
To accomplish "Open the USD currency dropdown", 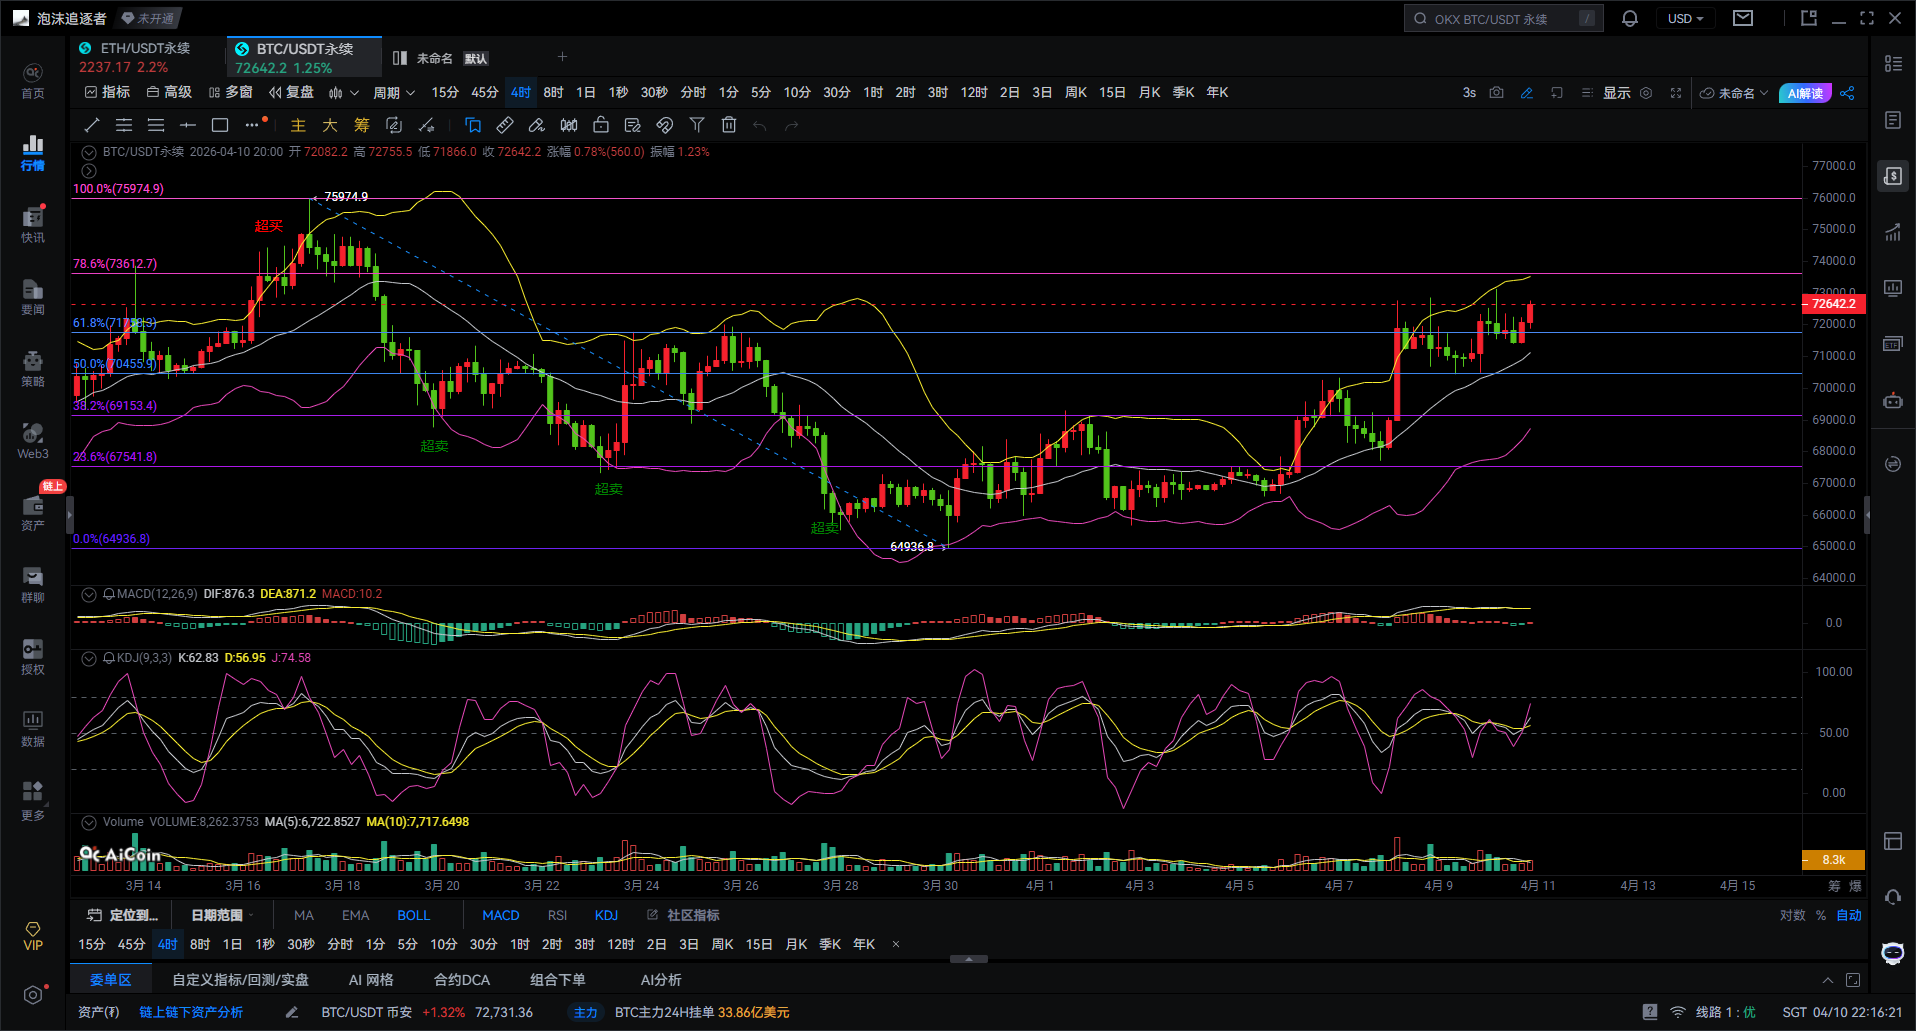I will [x=1685, y=19].
